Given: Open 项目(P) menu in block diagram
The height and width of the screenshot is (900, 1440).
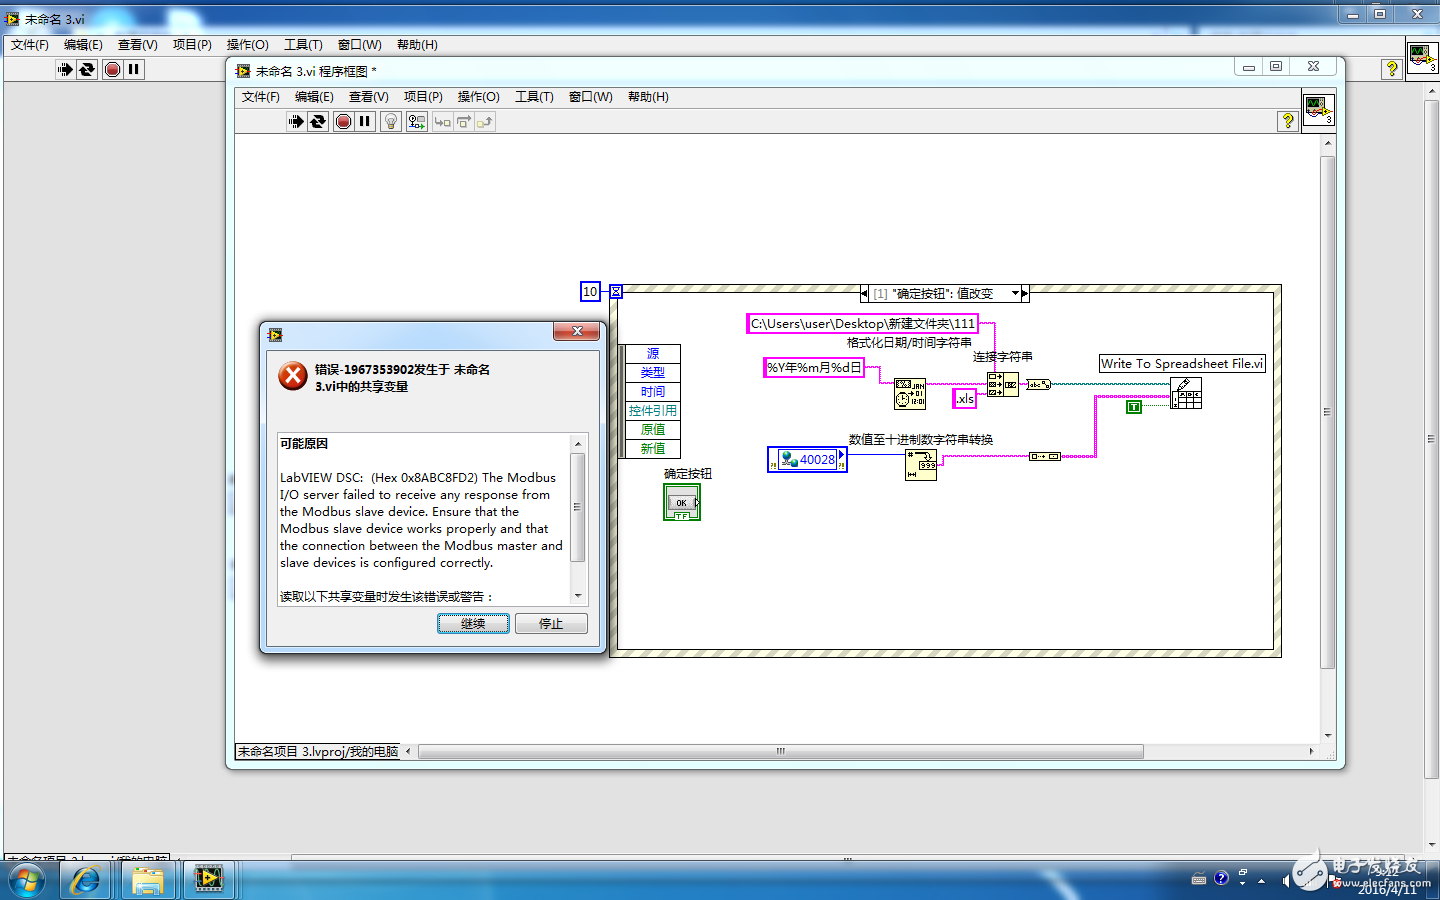Looking at the screenshot, I should (423, 97).
